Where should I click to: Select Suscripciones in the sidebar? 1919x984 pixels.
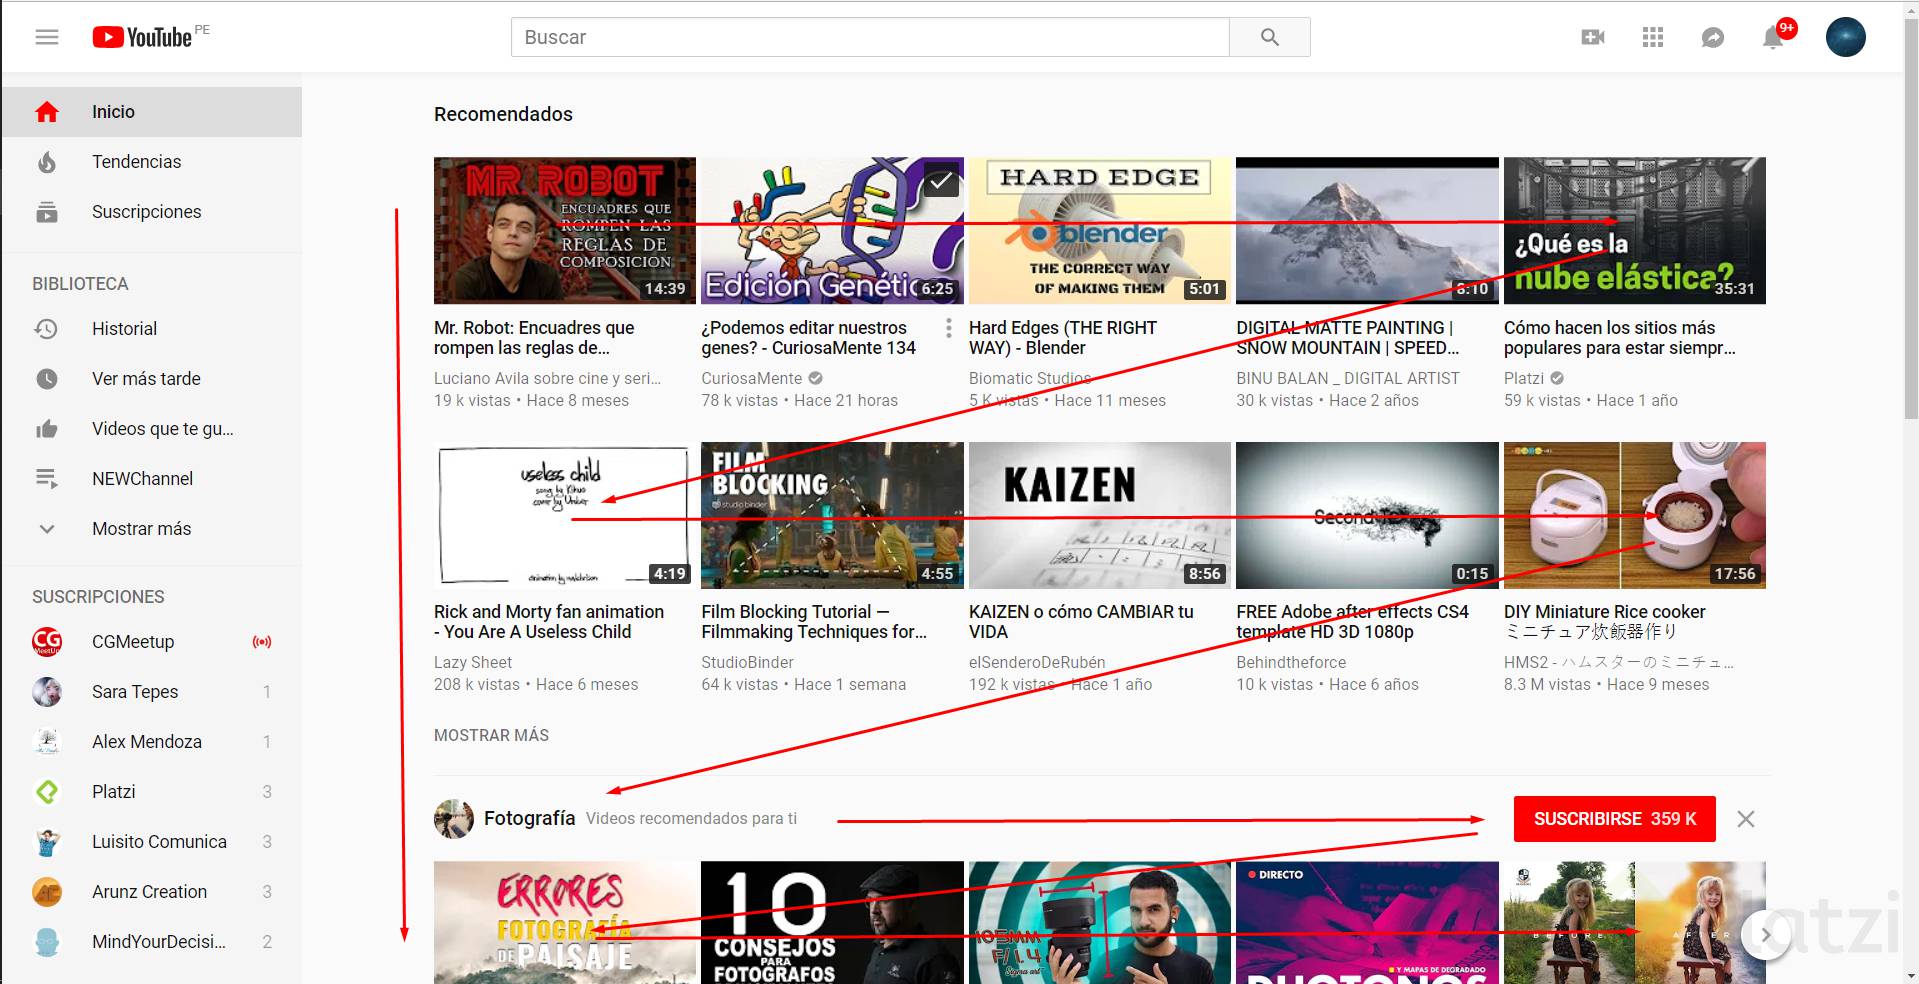151,212
